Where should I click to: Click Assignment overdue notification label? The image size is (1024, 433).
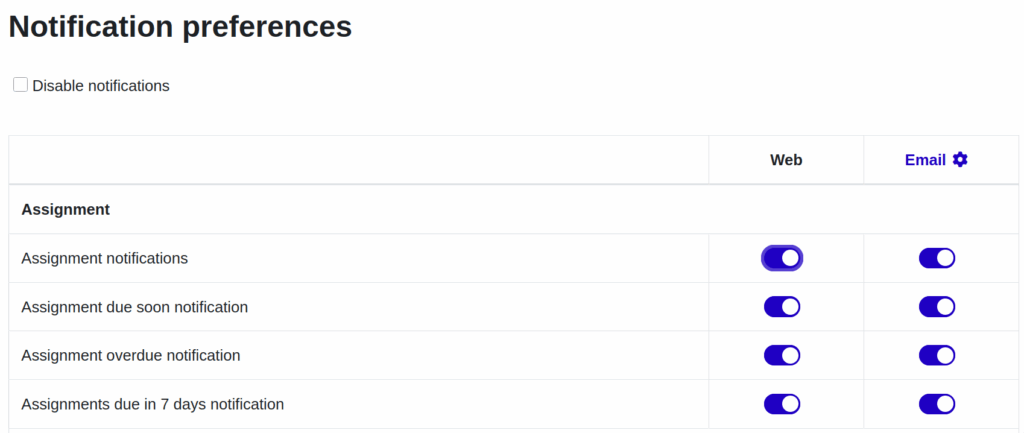point(130,355)
